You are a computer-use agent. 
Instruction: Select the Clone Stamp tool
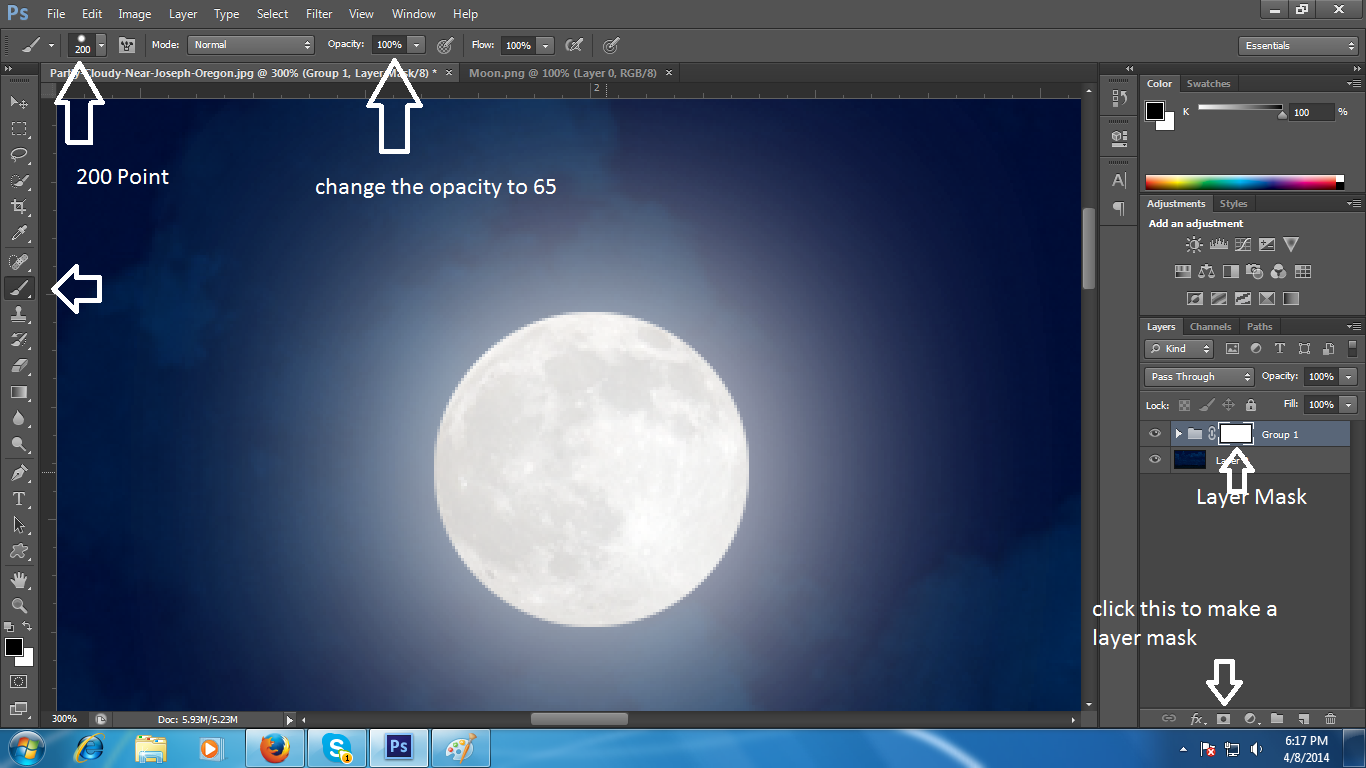[x=18, y=314]
